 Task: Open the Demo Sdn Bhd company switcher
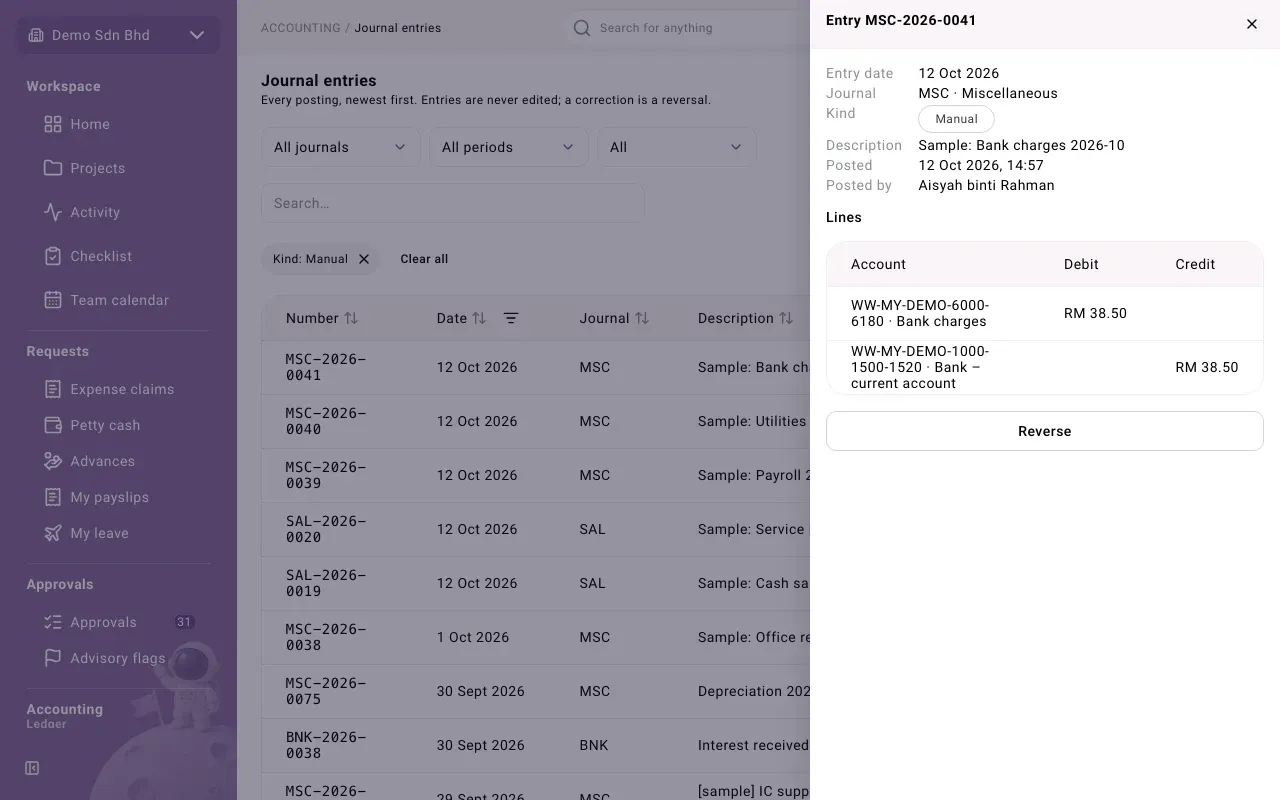[x=118, y=35]
